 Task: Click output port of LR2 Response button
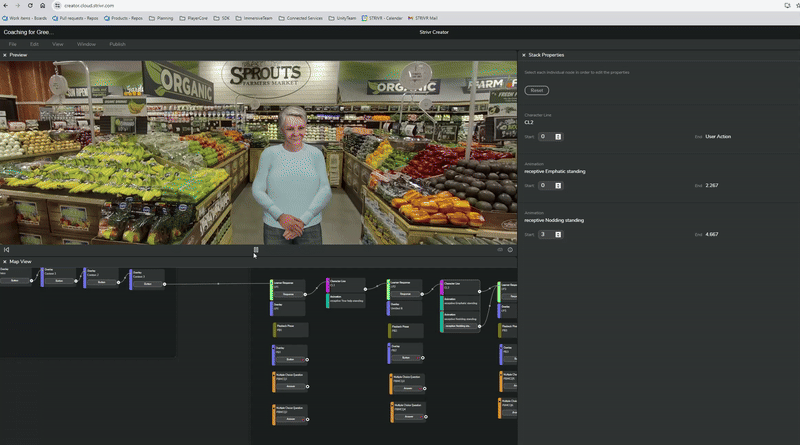pyautogui.click(x=422, y=294)
